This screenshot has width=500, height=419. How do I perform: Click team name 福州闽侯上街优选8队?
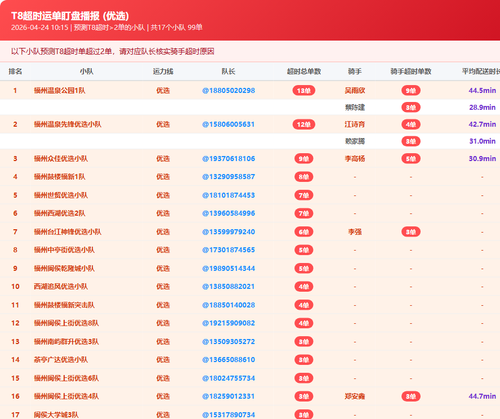(x=66, y=323)
